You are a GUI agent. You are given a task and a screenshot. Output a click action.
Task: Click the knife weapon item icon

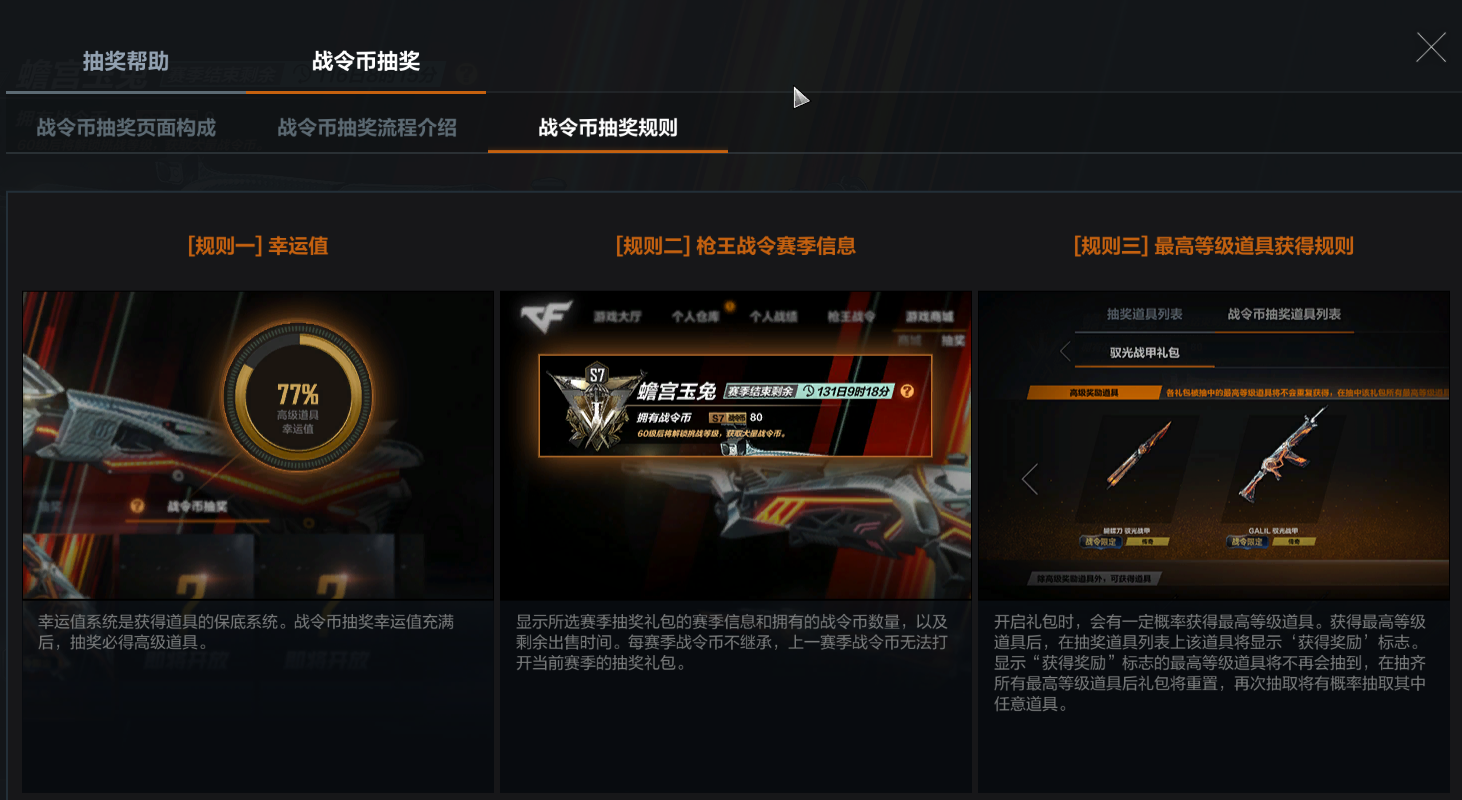click(x=1138, y=456)
